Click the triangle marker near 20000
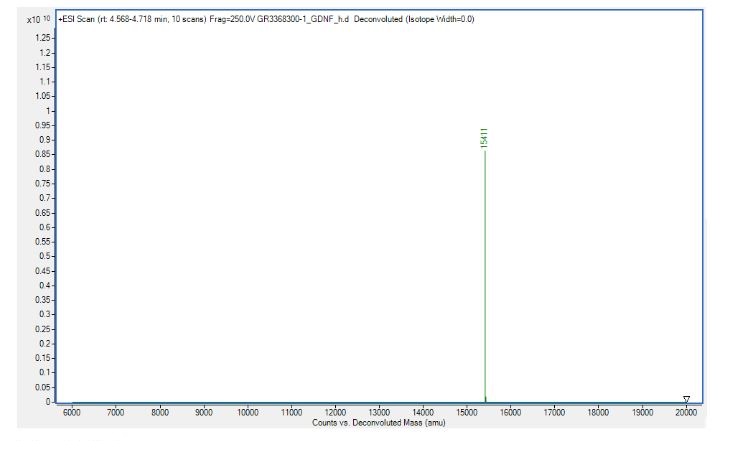 tap(686, 399)
